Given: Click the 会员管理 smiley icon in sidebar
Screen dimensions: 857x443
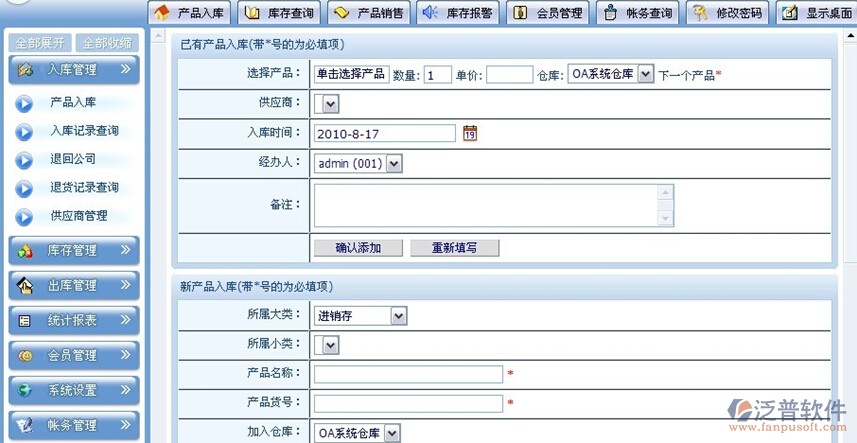Looking at the screenshot, I should coord(25,356).
